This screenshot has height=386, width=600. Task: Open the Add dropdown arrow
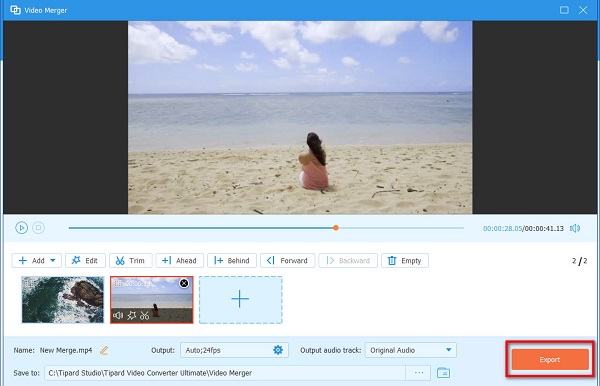53,261
